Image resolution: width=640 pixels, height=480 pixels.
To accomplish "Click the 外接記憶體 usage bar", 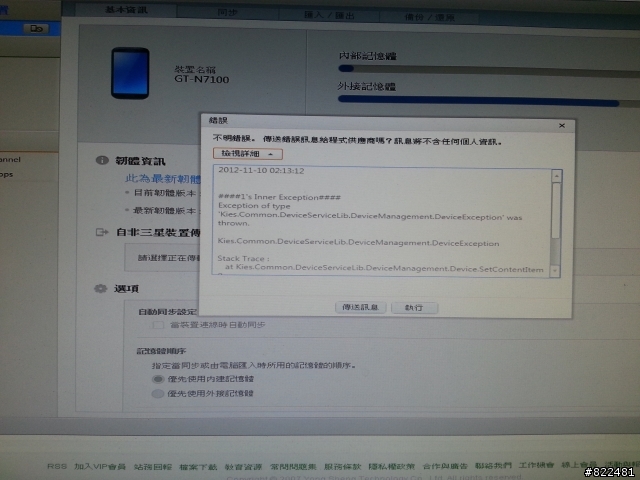I will 489,101.
